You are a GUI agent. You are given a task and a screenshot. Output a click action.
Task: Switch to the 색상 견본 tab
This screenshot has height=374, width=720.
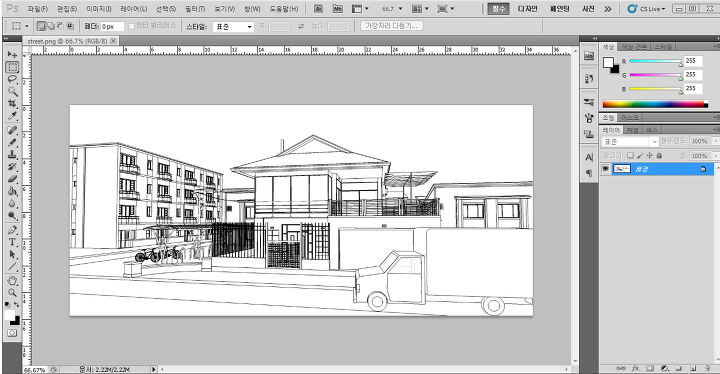click(x=634, y=46)
